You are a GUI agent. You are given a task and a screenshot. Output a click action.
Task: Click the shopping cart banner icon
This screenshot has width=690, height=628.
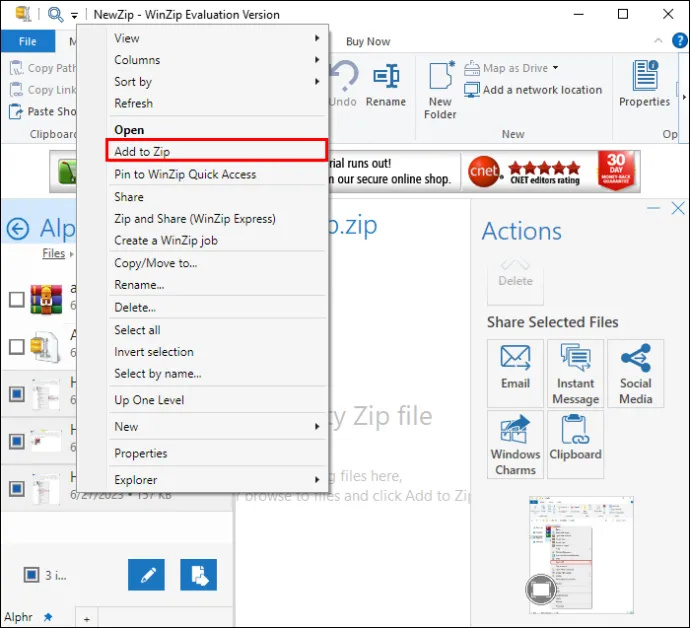tap(67, 172)
